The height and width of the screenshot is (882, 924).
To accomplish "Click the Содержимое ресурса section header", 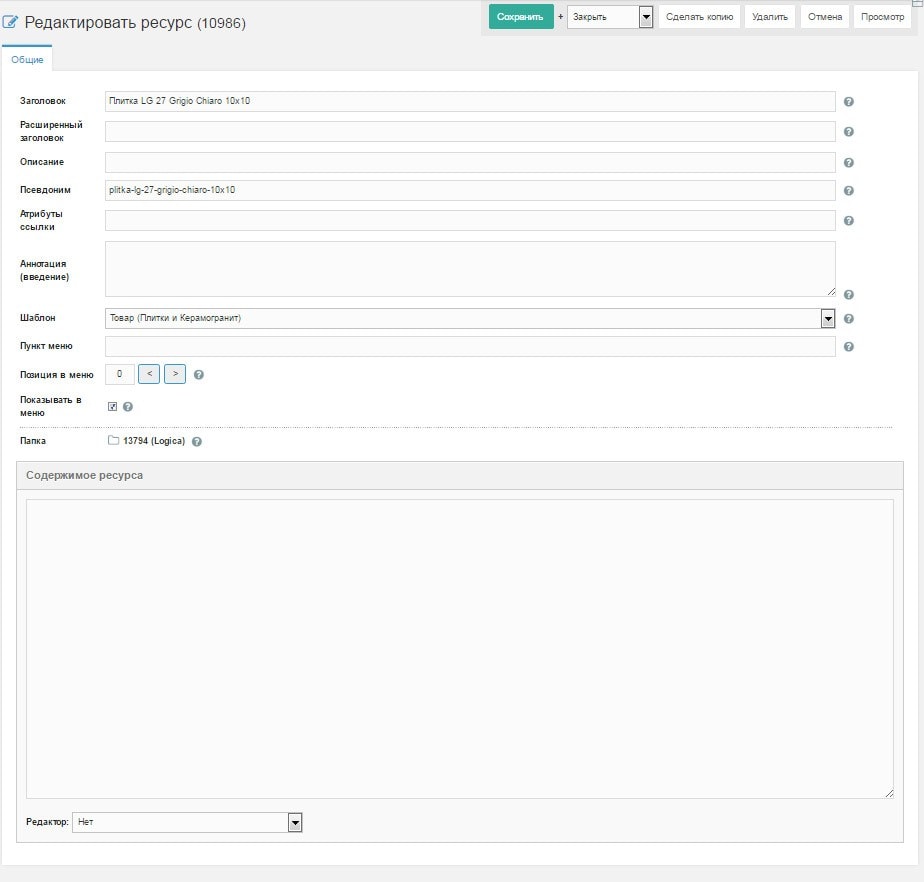I will pos(460,475).
